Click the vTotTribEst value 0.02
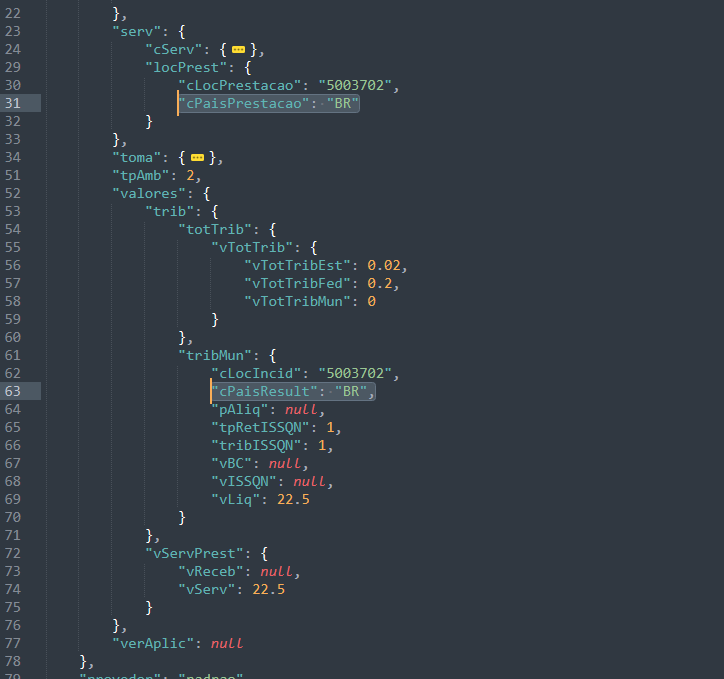 click(x=387, y=265)
